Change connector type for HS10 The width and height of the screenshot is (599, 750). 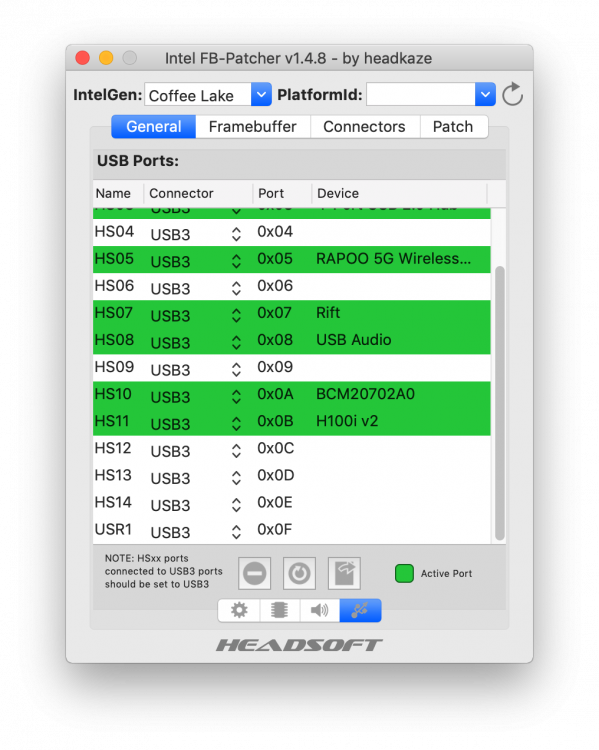236,397
